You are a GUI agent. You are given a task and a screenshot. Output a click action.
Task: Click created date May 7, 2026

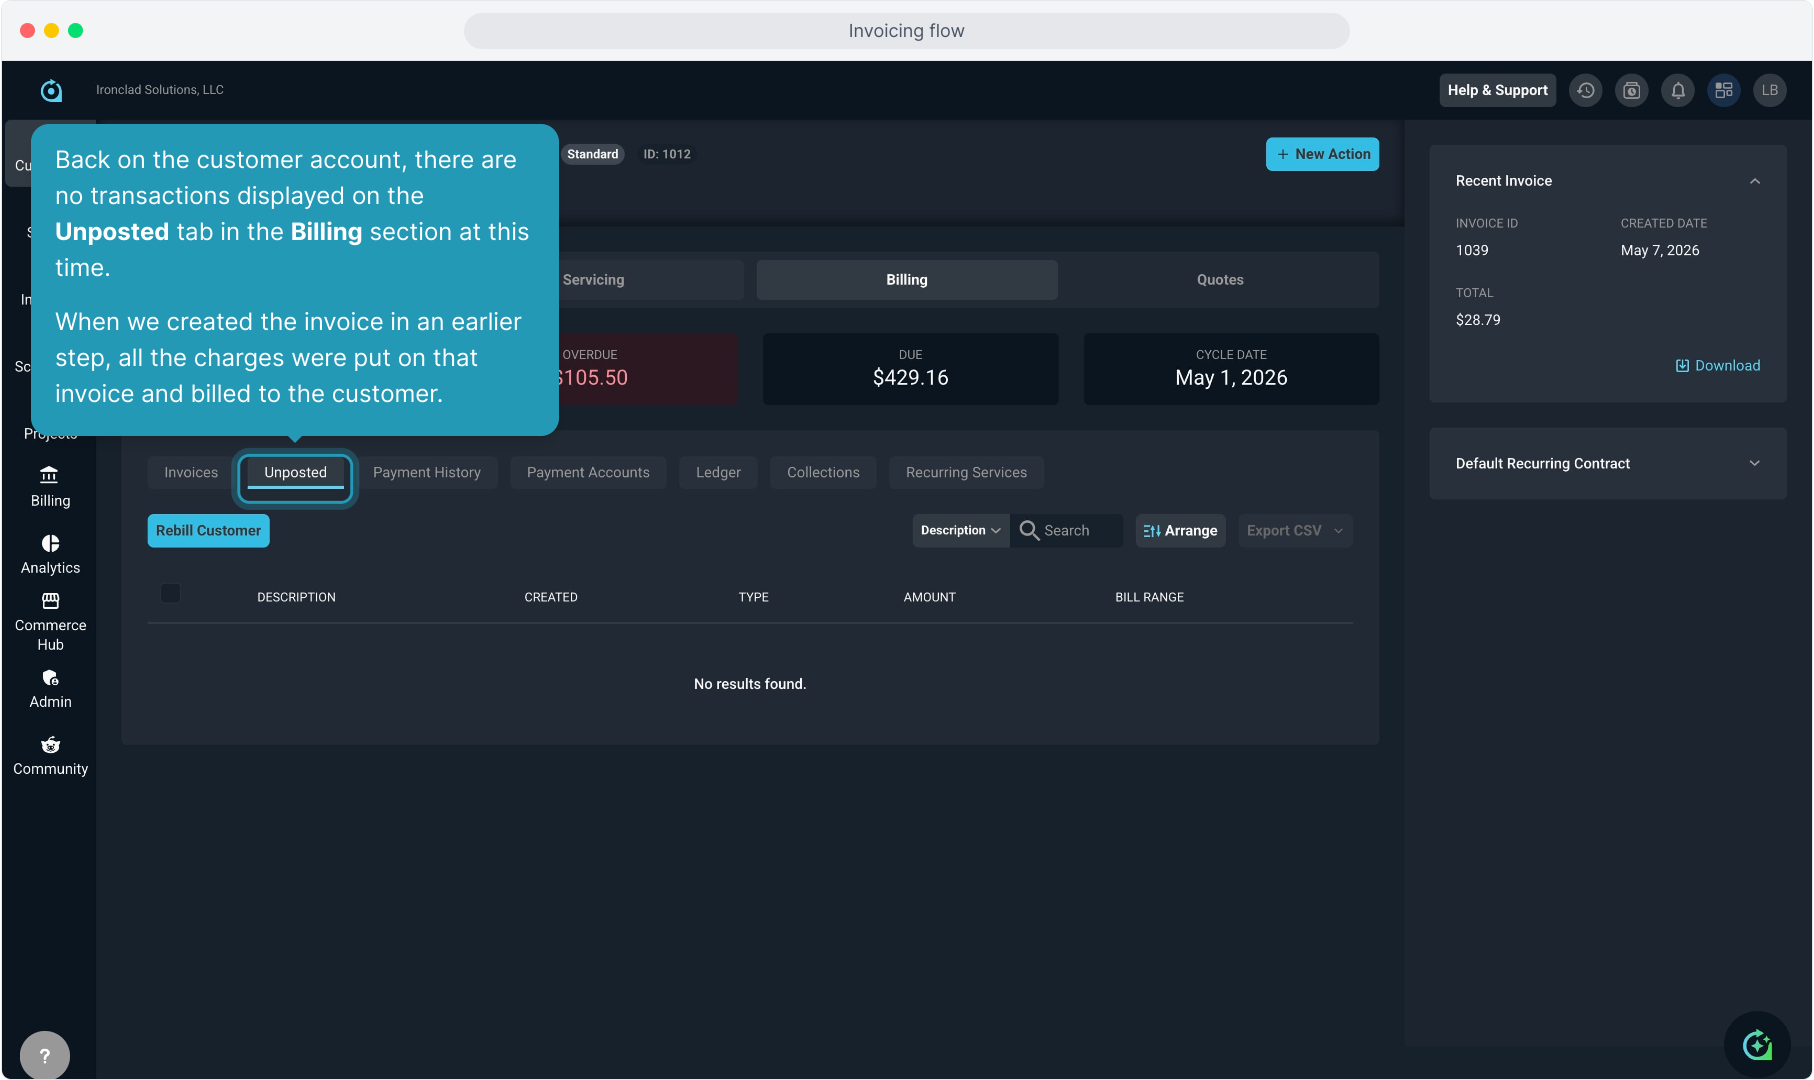coord(1660,250)
